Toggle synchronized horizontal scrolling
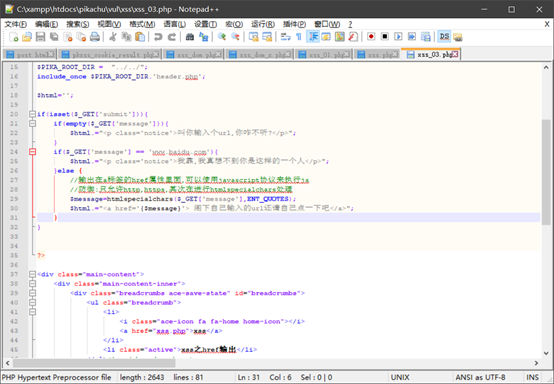Screen dimensions: 554x384 click(x=267, y=37)
